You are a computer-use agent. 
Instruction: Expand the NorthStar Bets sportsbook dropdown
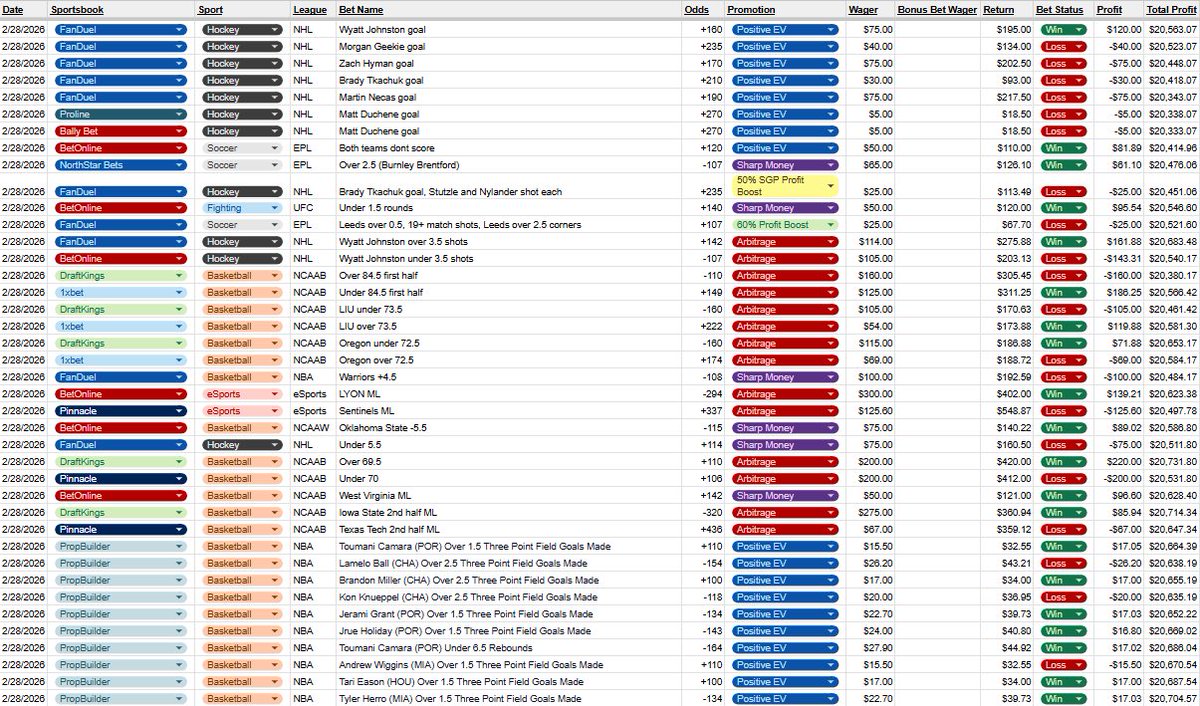[x=121, y=165]
